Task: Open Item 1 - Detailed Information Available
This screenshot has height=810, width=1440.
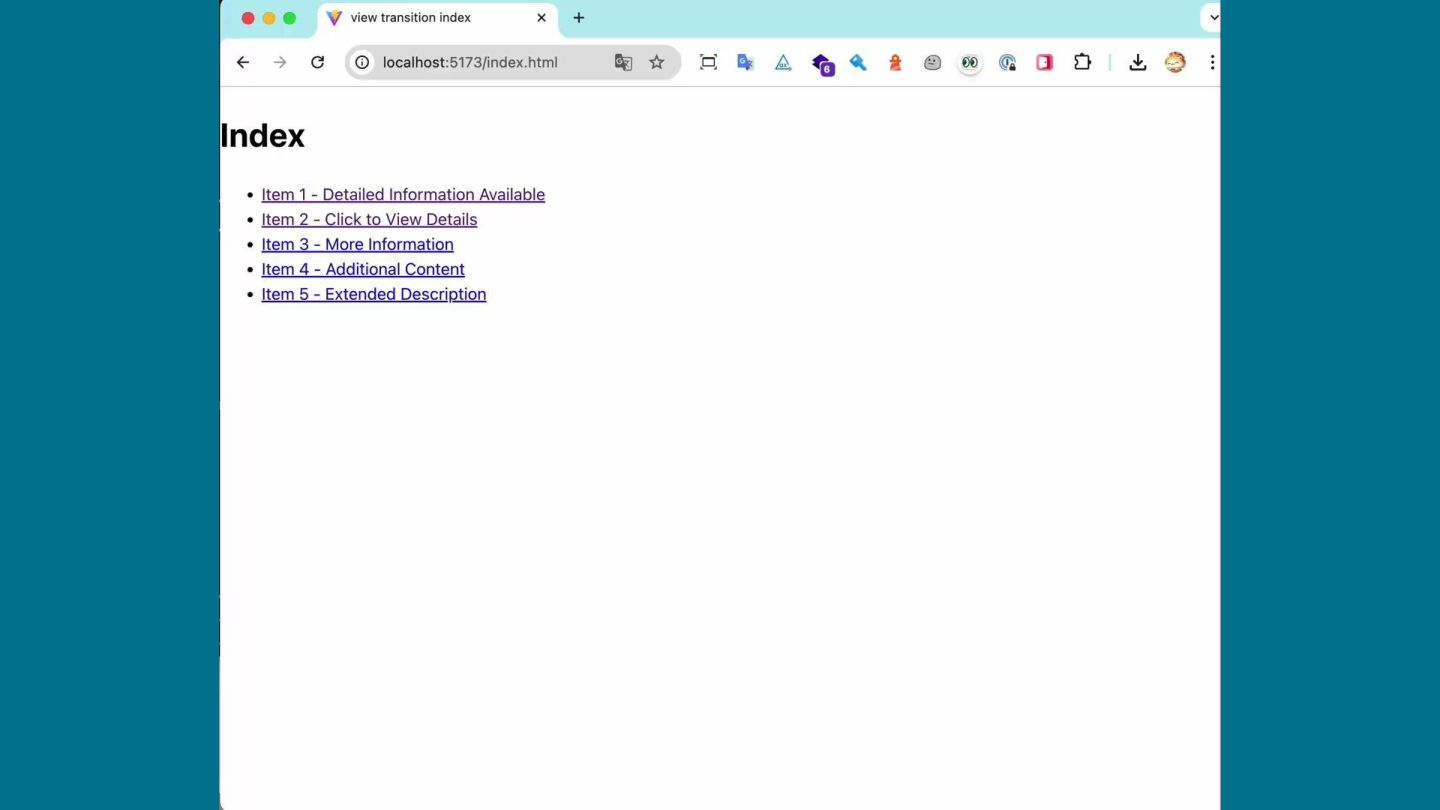Action: (403, 195)
